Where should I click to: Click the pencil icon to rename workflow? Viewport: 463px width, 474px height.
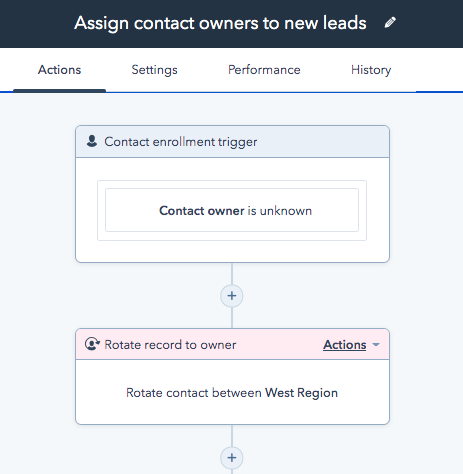pyautogui.click(x=390, y=22)
